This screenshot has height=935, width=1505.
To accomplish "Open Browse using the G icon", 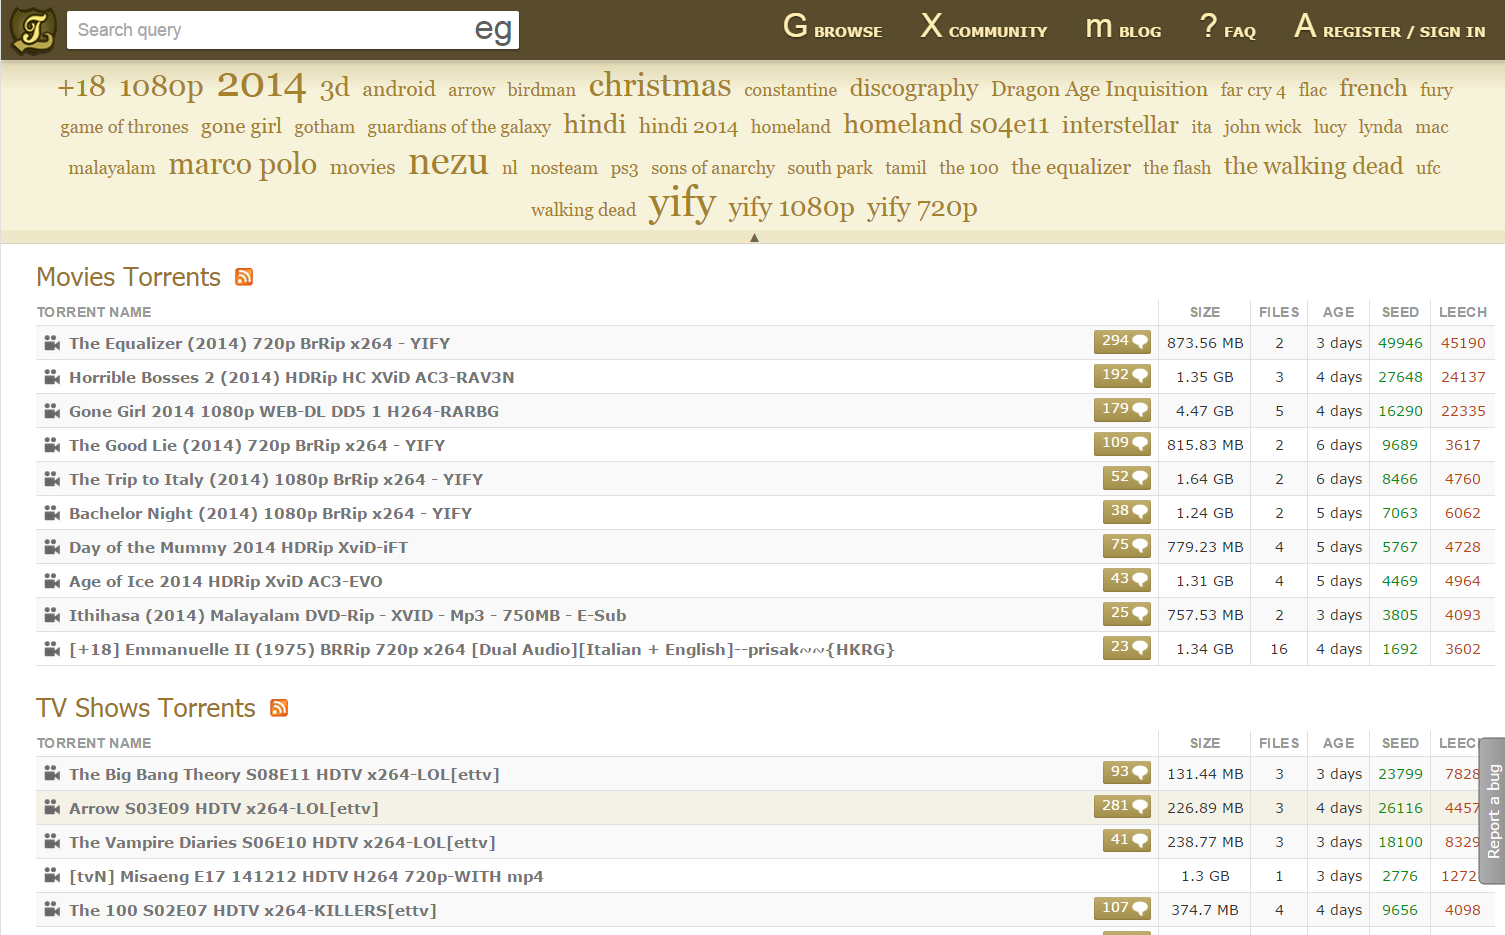I will (795, 26).
